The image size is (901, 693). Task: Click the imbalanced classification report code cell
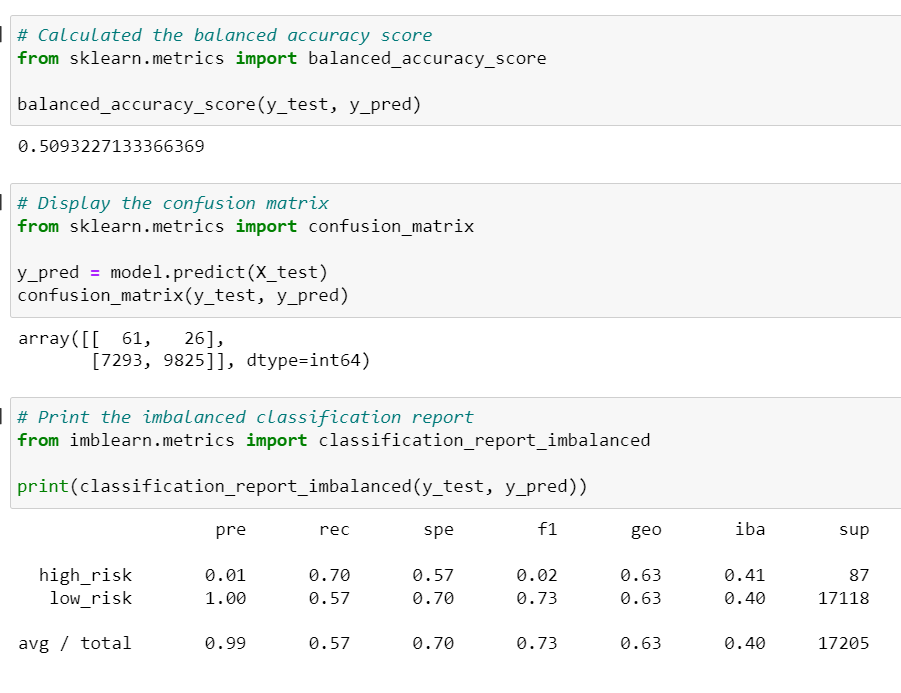[456, 453]
